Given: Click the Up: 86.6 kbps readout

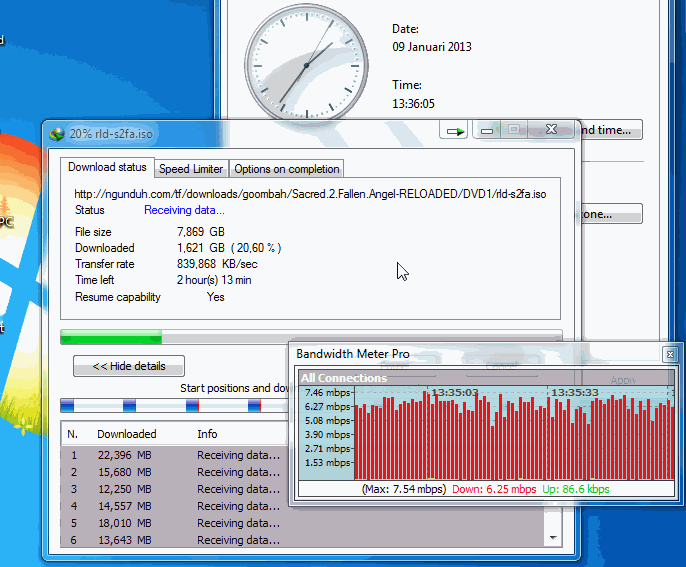Looking at the screenshot, I should click(576, 489).
